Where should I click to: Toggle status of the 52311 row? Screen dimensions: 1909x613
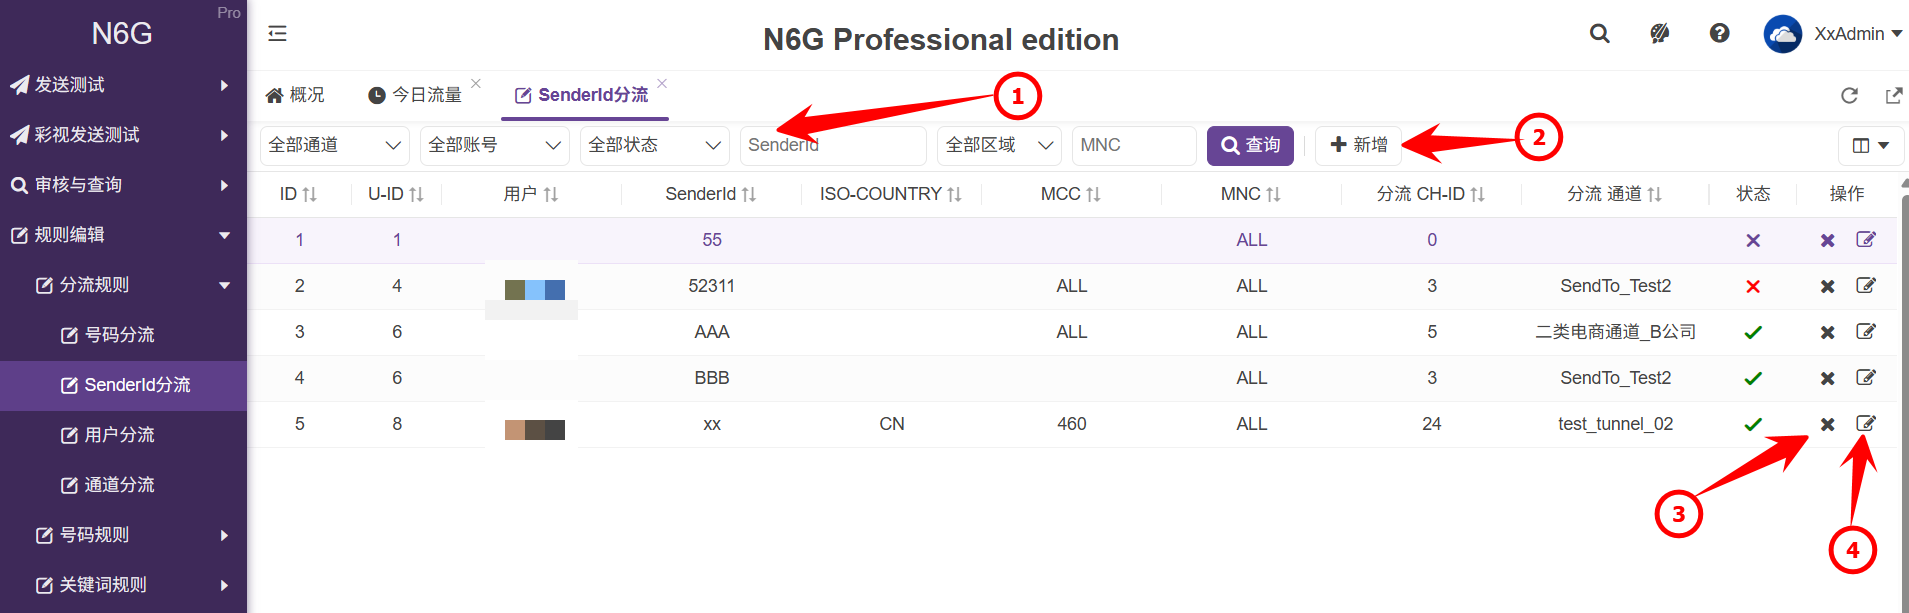(1752, 287)
